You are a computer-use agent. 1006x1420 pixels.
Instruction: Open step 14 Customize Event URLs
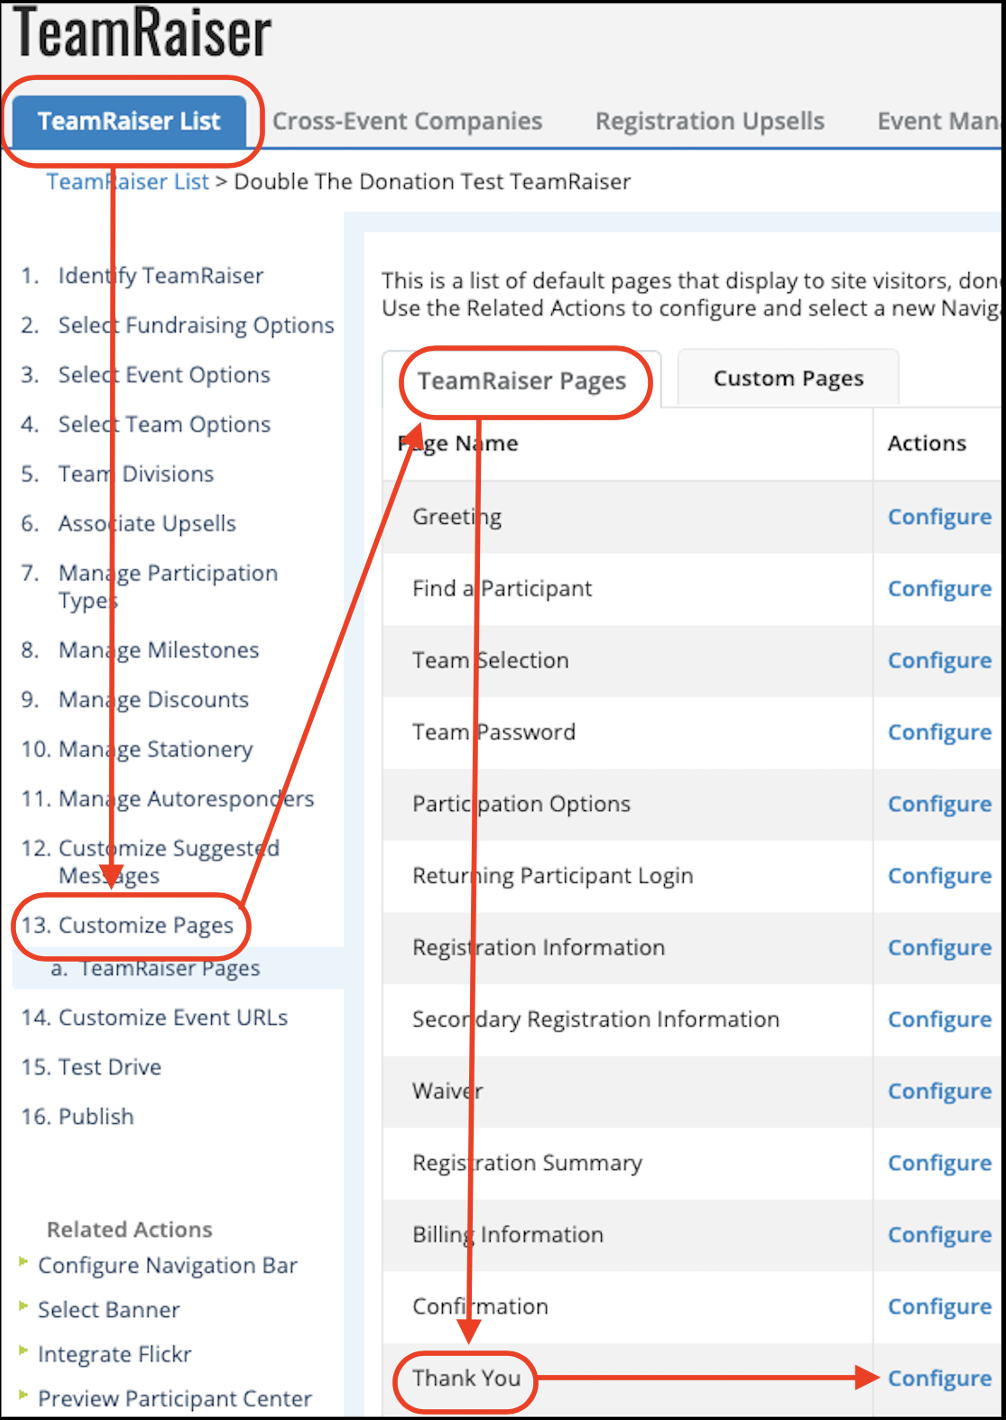172,1018
